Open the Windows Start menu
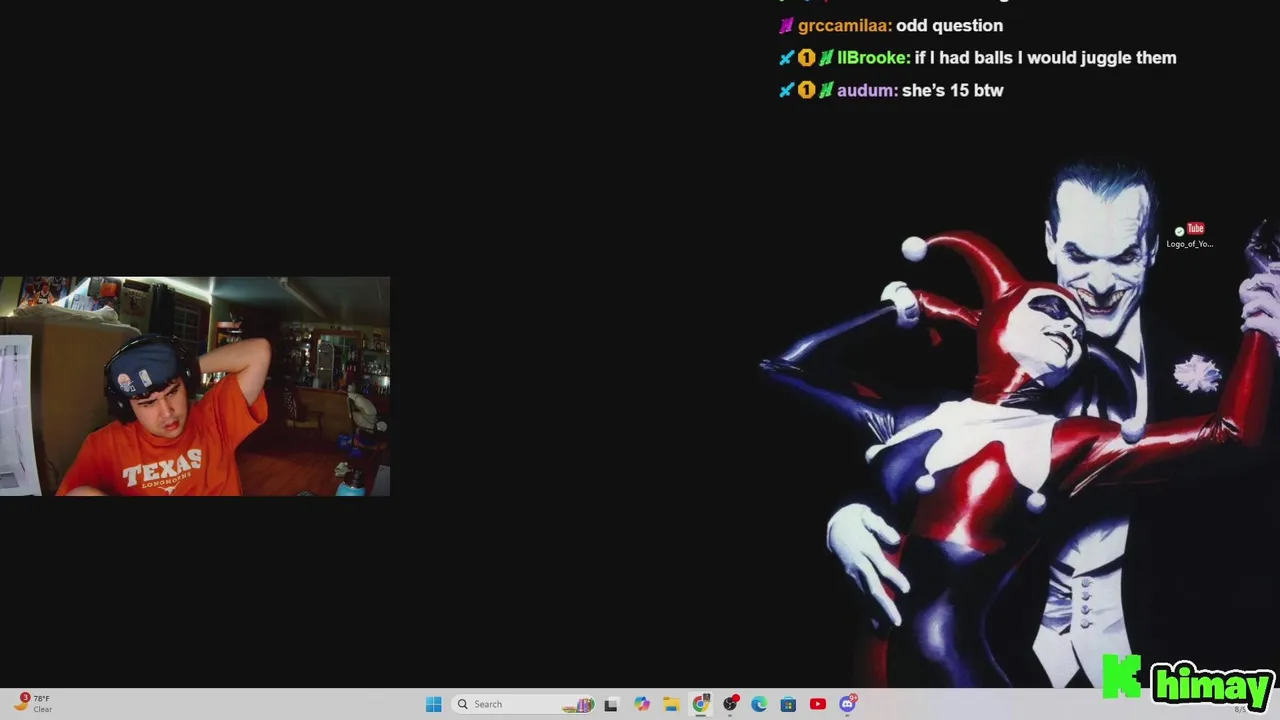The width and height of the screenshot is (1280, 720). click(x=433, y=704)
